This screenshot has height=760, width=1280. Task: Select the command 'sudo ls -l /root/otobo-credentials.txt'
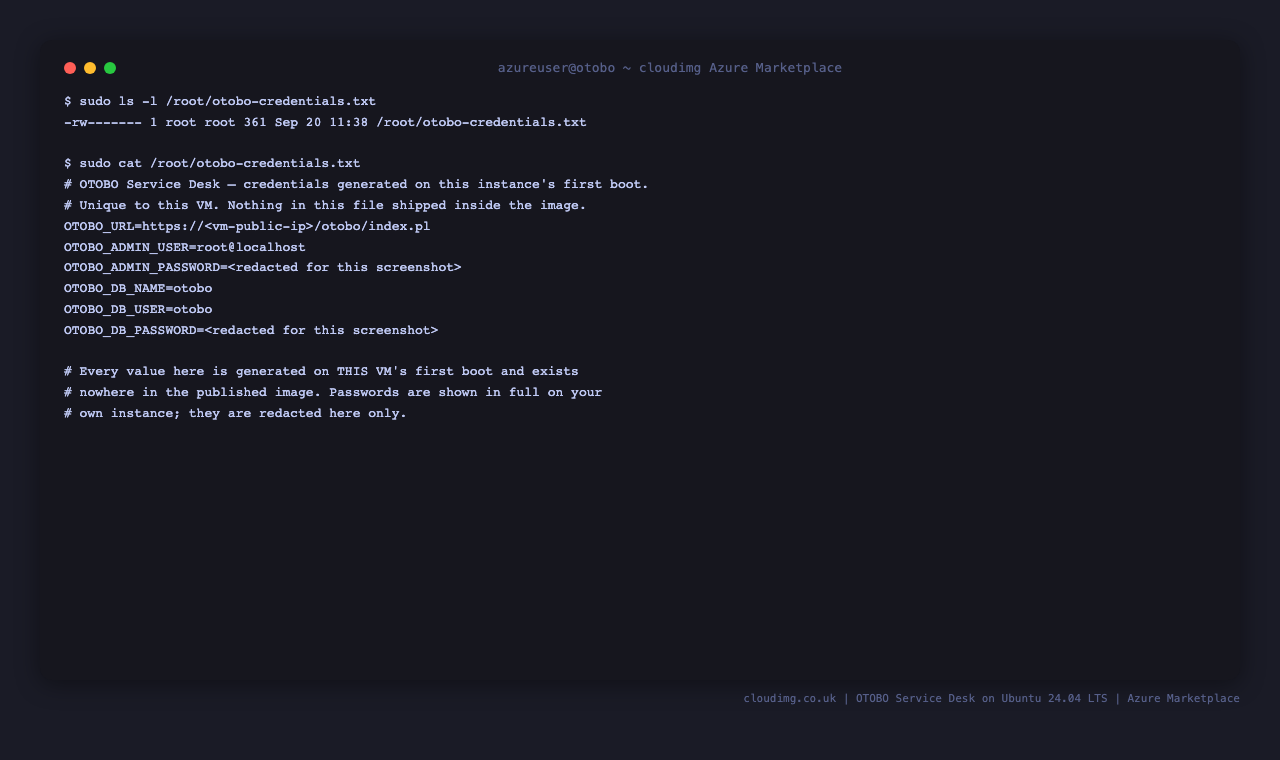click(x=228, y=102)
